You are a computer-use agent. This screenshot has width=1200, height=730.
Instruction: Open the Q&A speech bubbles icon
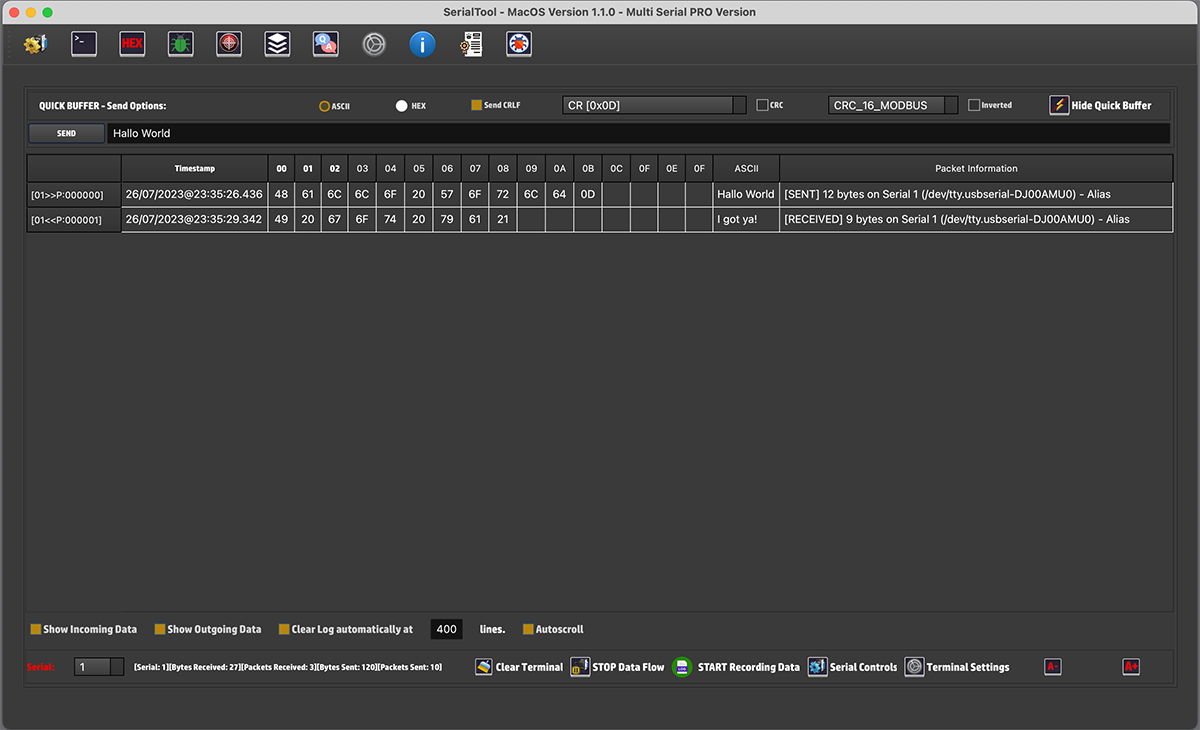pos(325,44)
